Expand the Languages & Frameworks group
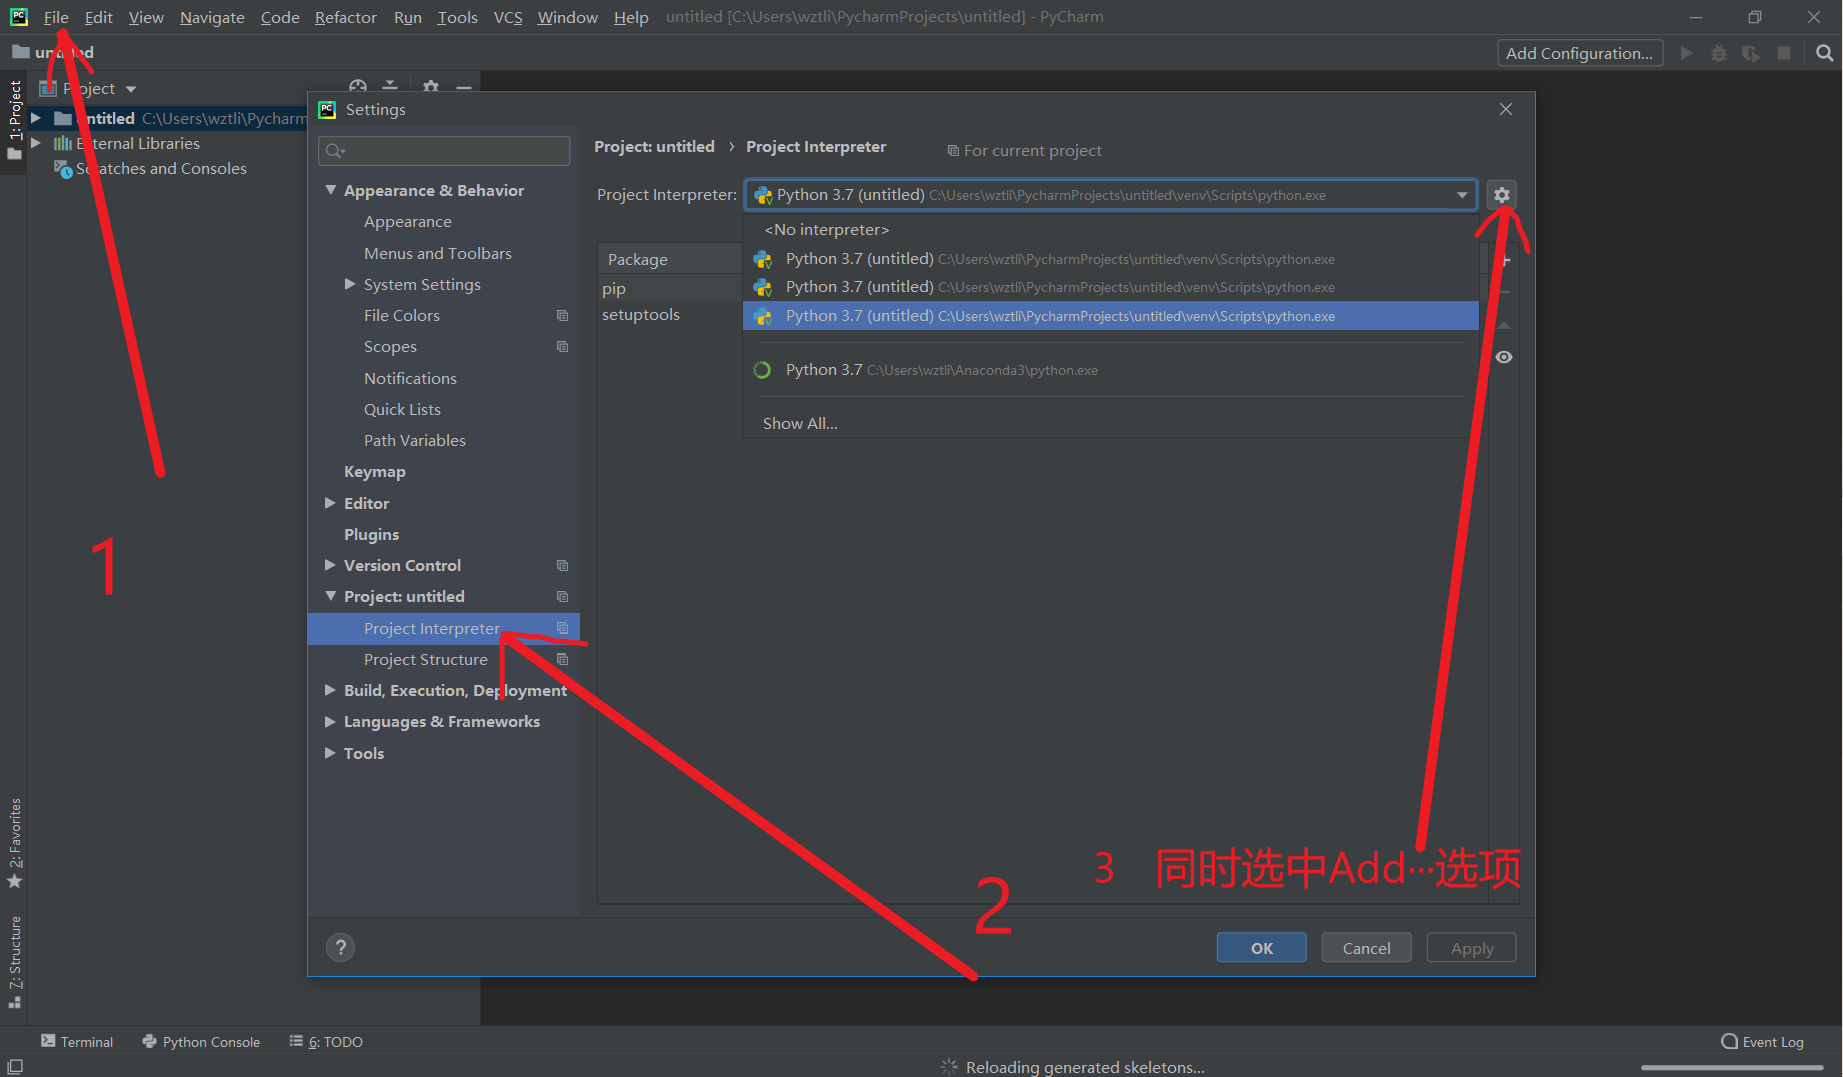The height and width of the screenshot is (1077, 1843). point(330,721)
